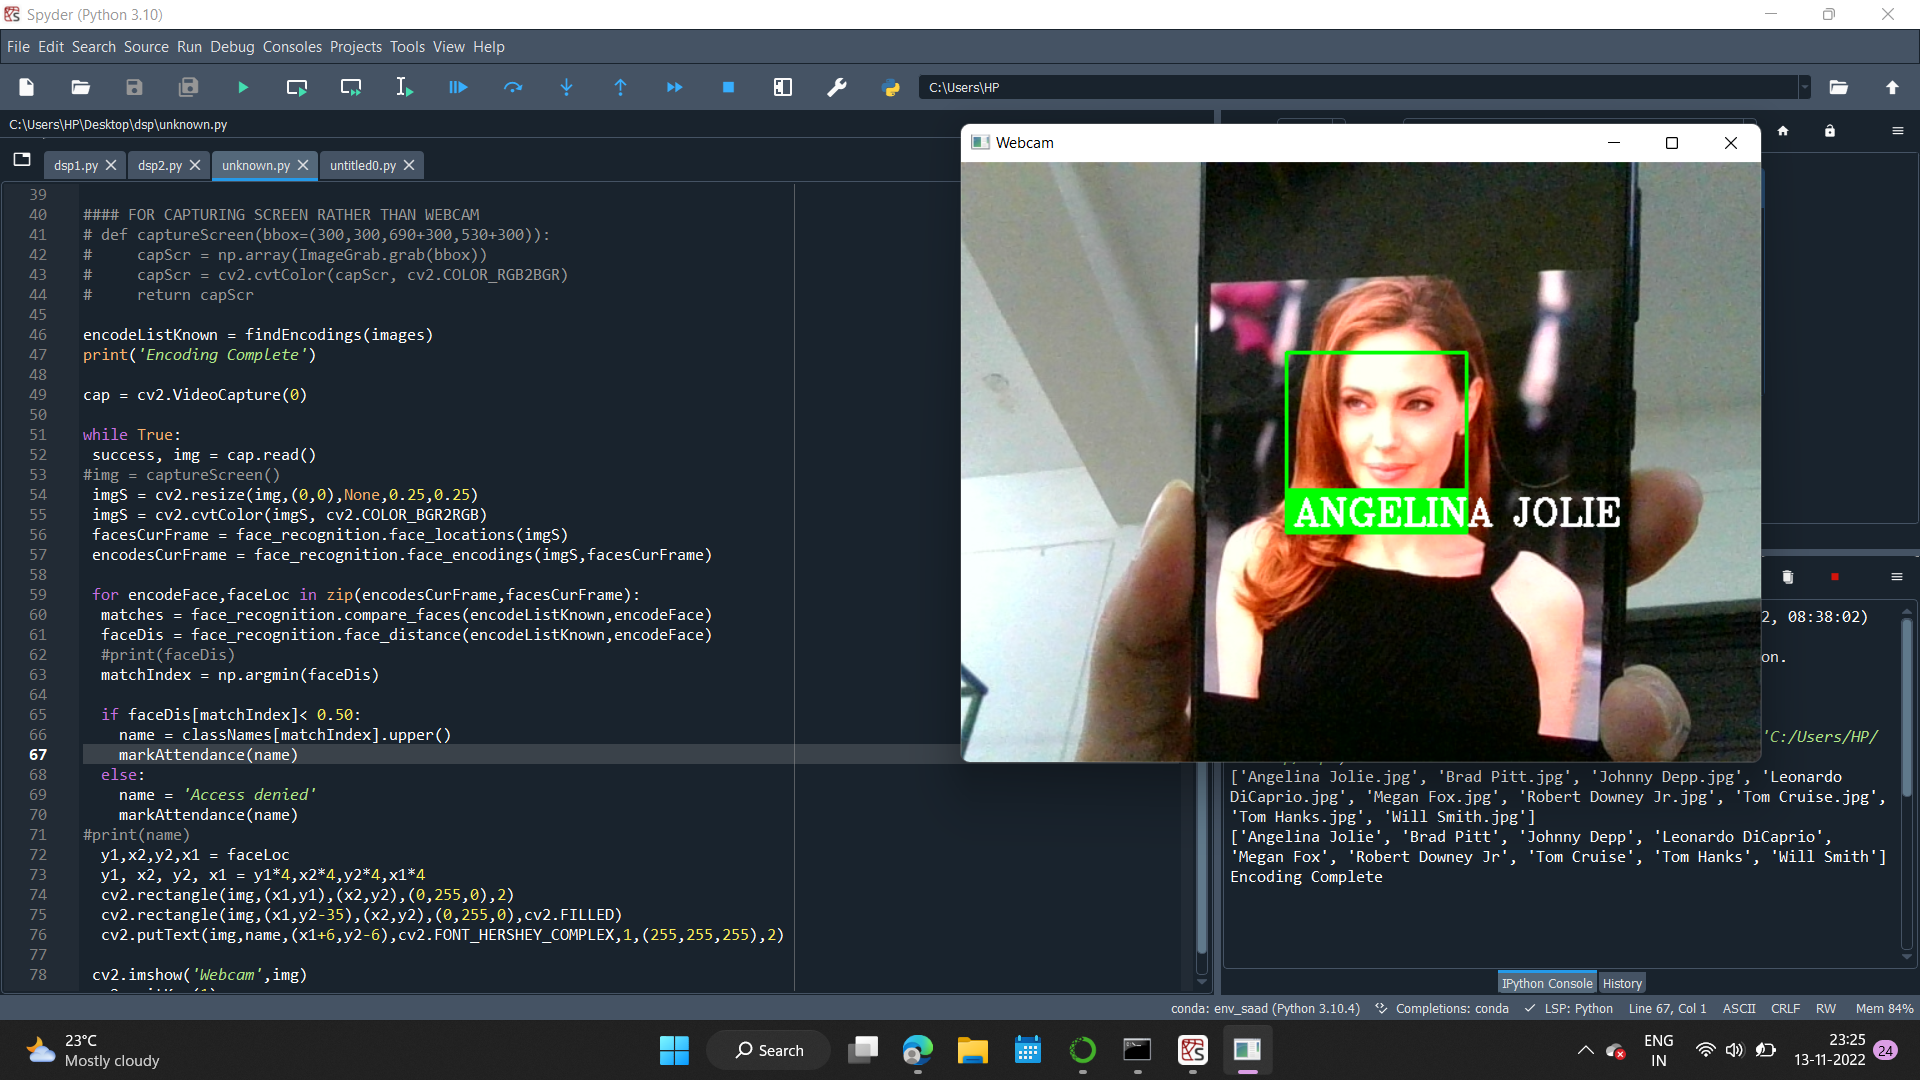The image size is (1920, 1080).
Task: Open the Help menu
Action: click(x=489, y=47)
